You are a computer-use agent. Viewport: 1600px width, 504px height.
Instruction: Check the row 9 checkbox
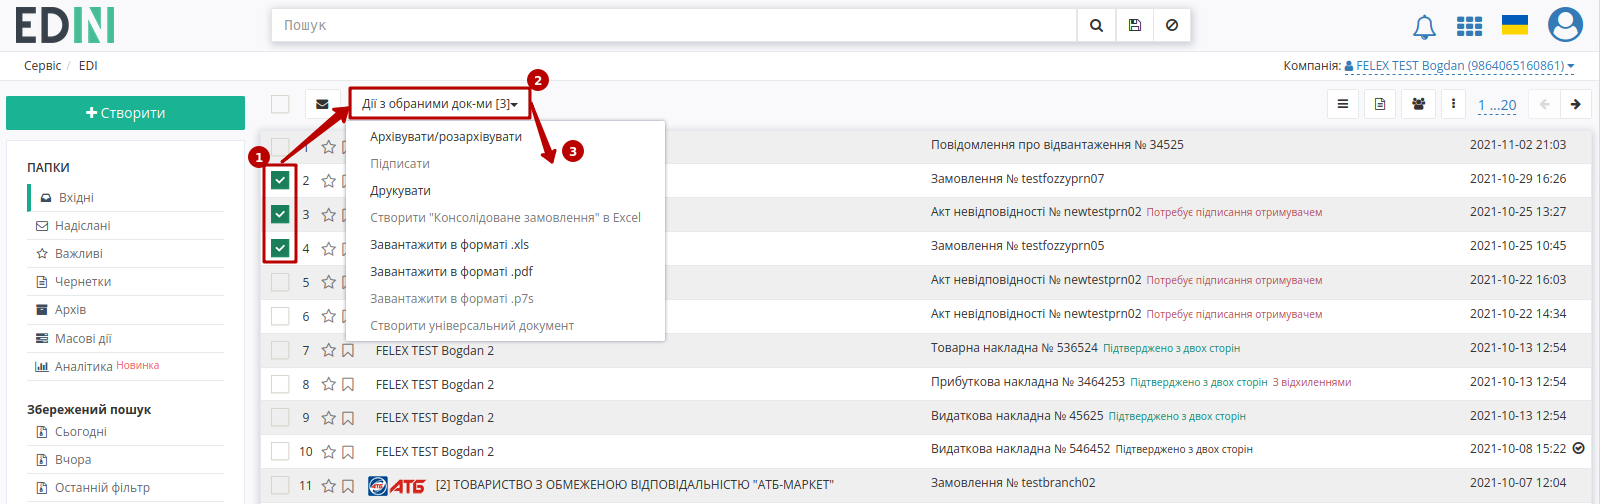click(280, 418)
